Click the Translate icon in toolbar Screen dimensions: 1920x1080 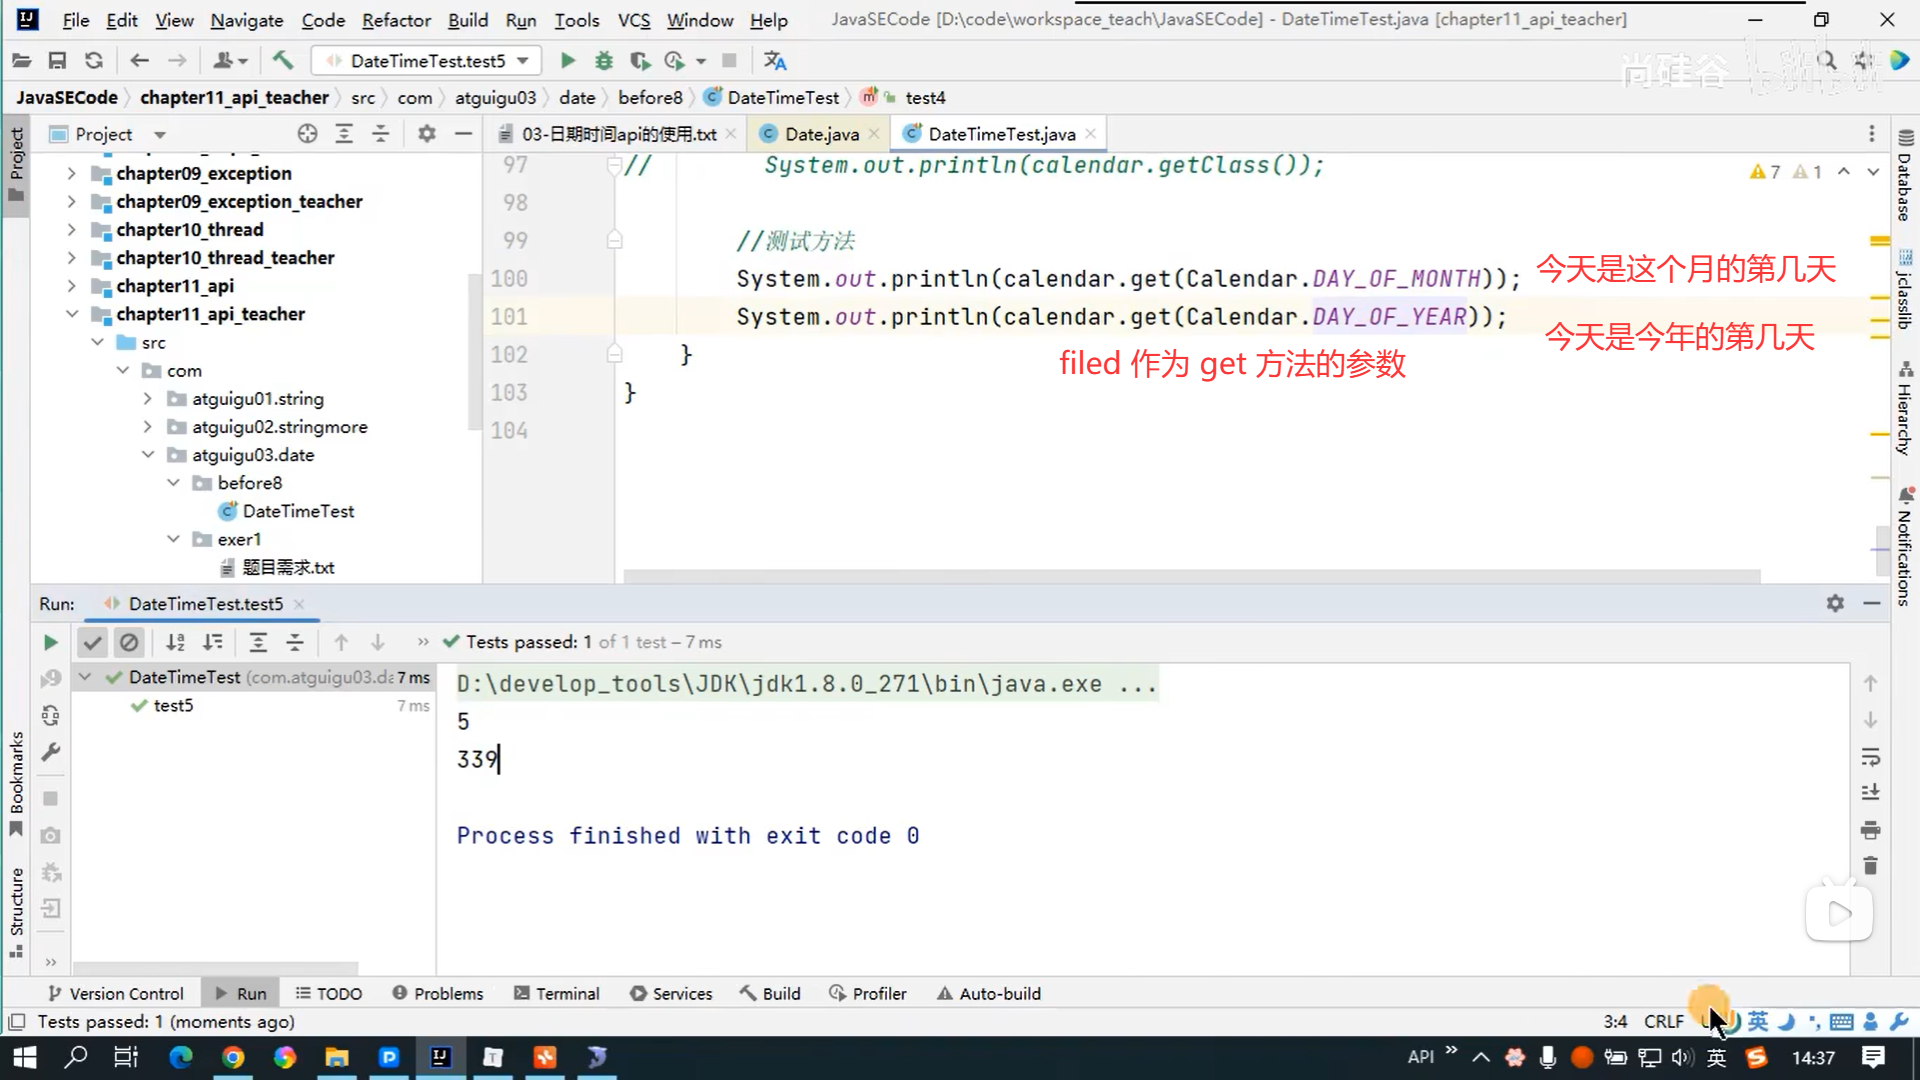775,61
